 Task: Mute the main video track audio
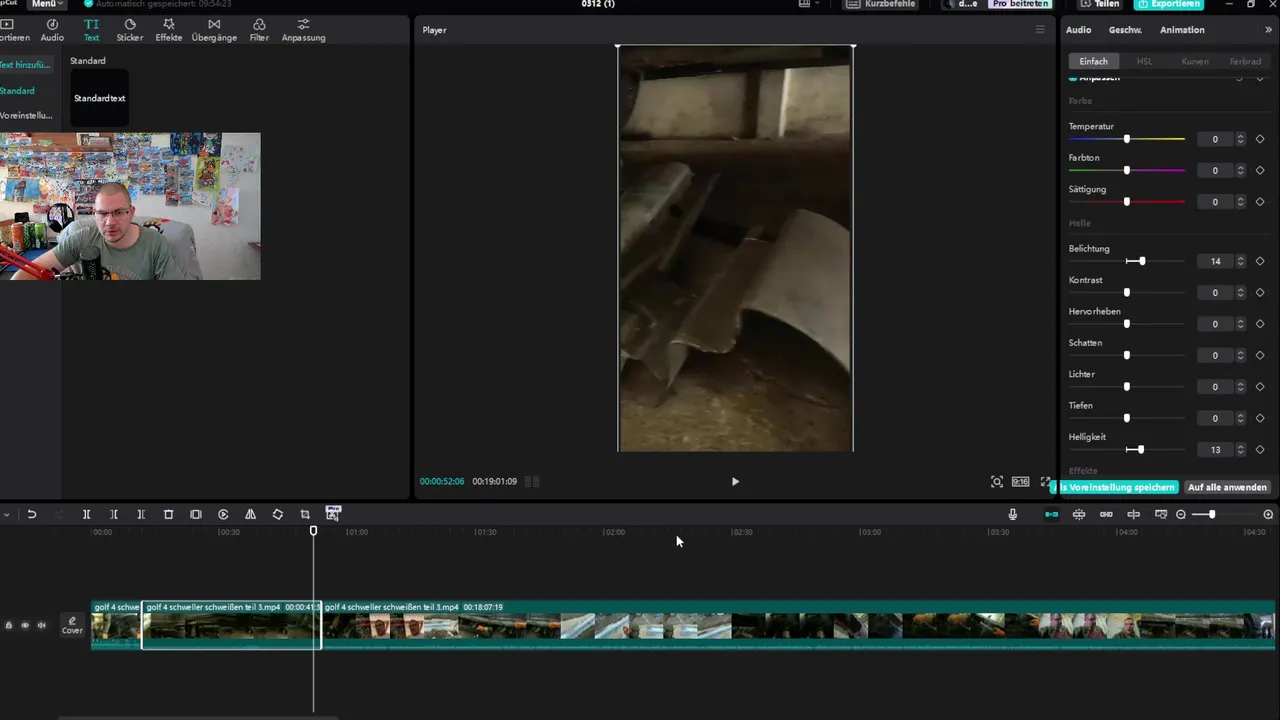point(41,626)
